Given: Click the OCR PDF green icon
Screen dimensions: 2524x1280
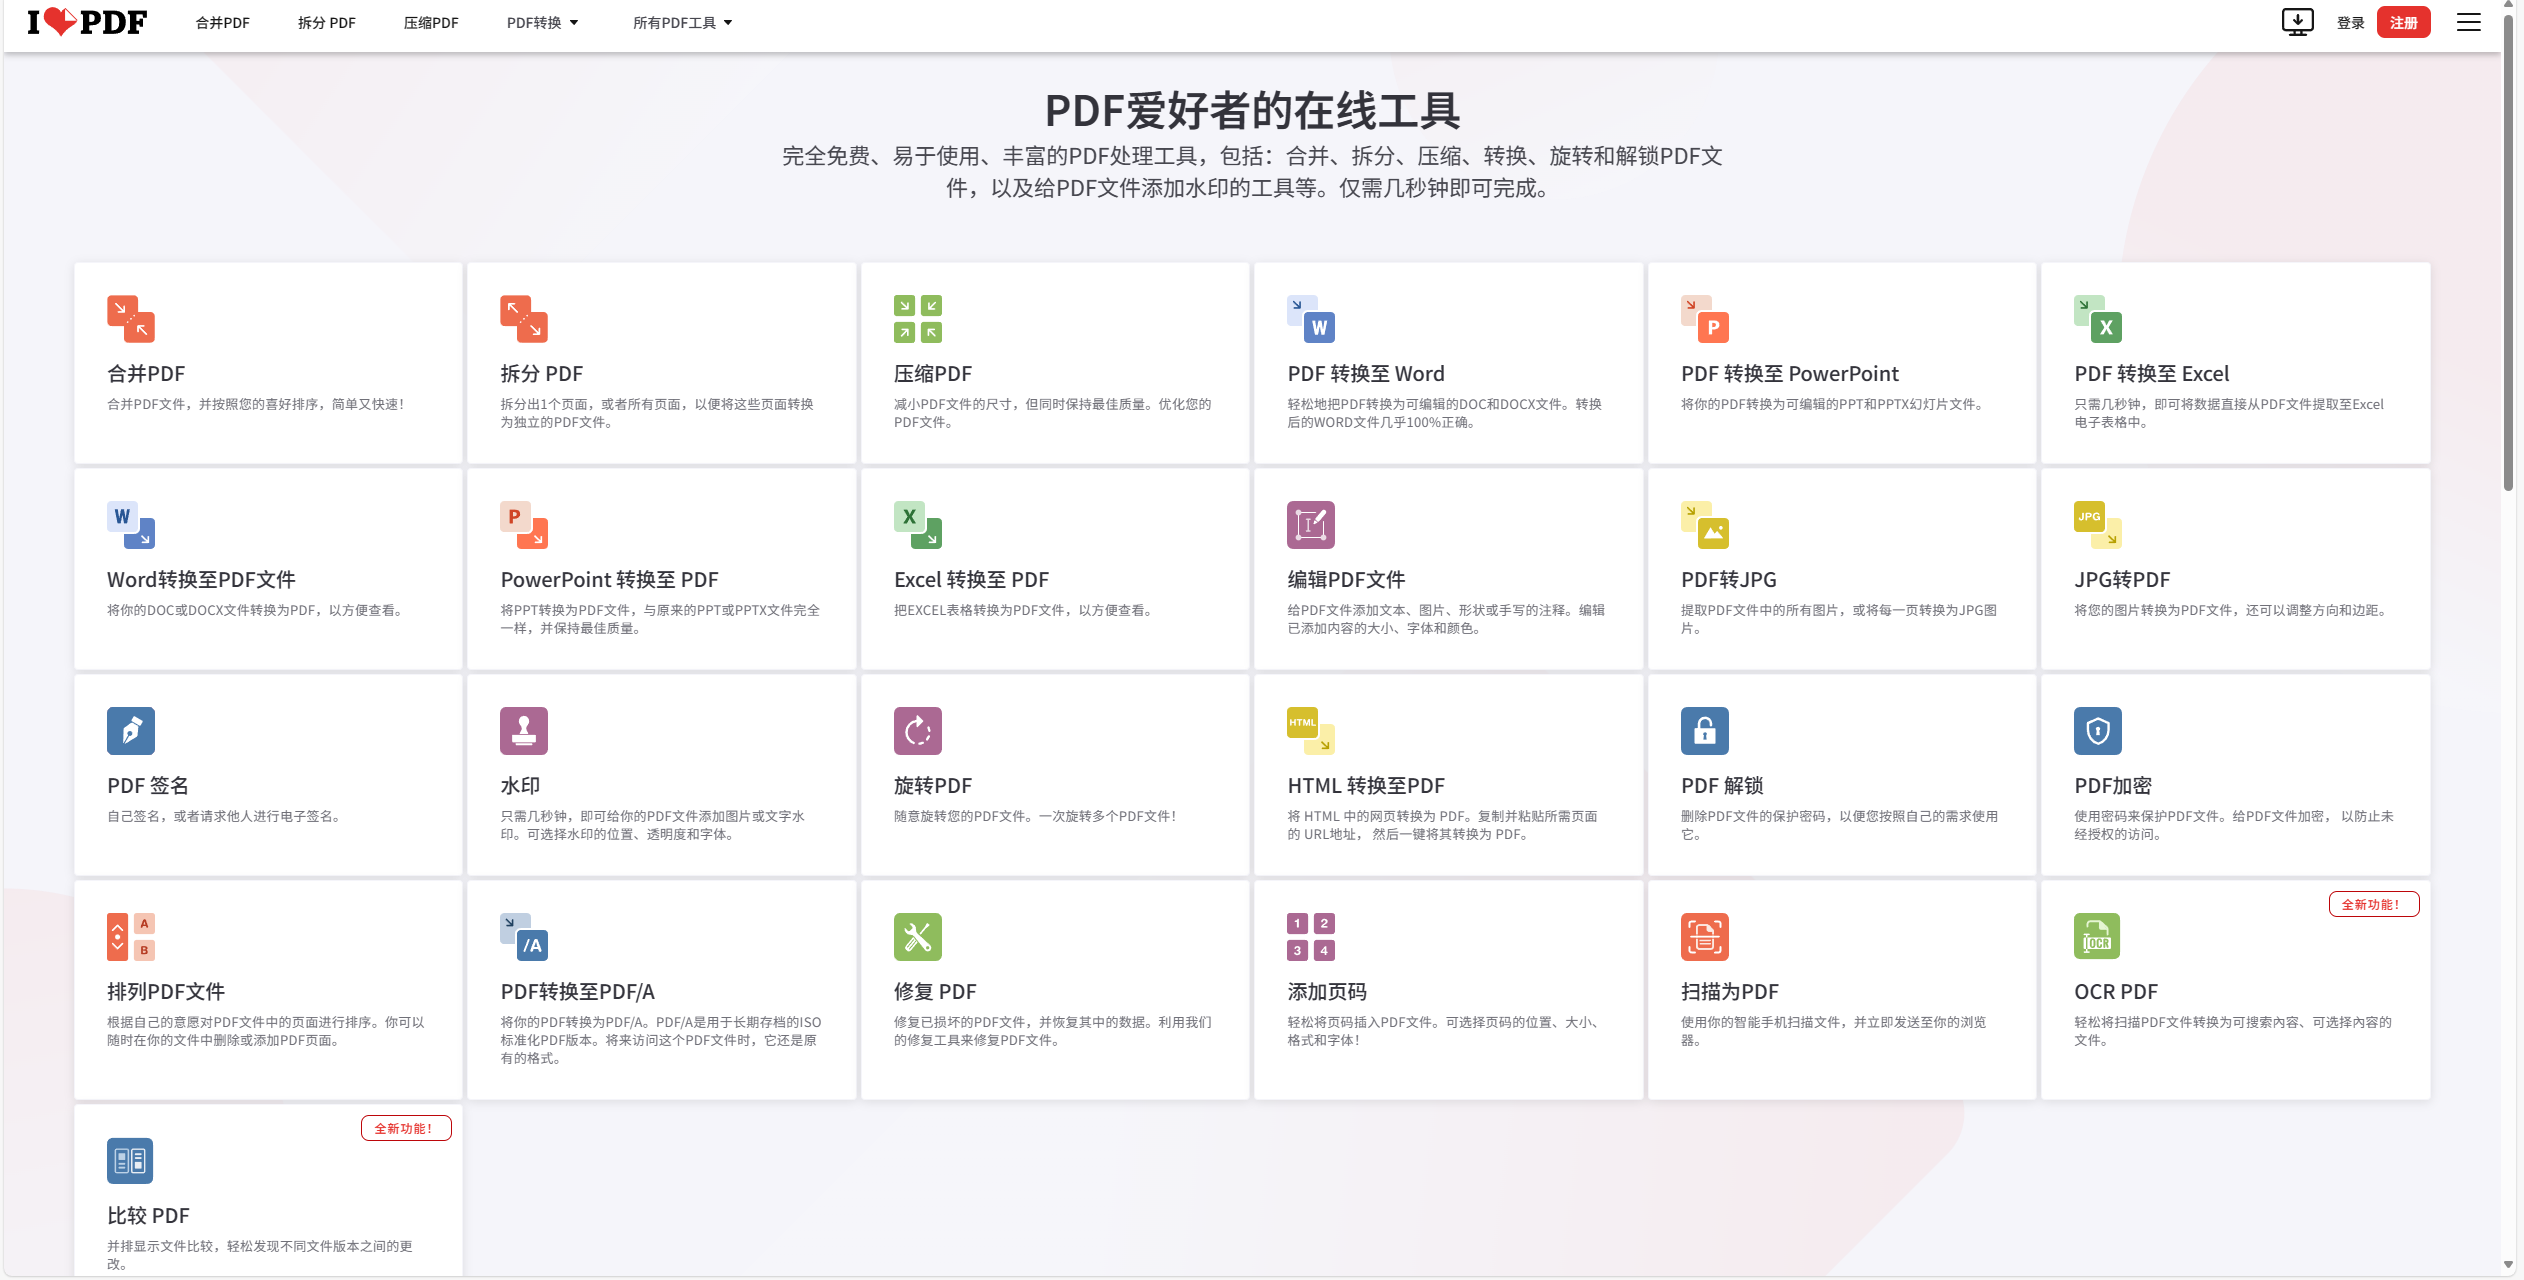Looking at the screenshot, I should pos(2097,937).
